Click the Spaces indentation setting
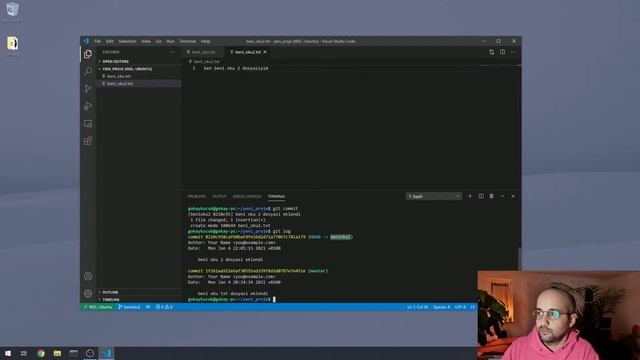This screenshot has height=360, width=640. (441, 307)
